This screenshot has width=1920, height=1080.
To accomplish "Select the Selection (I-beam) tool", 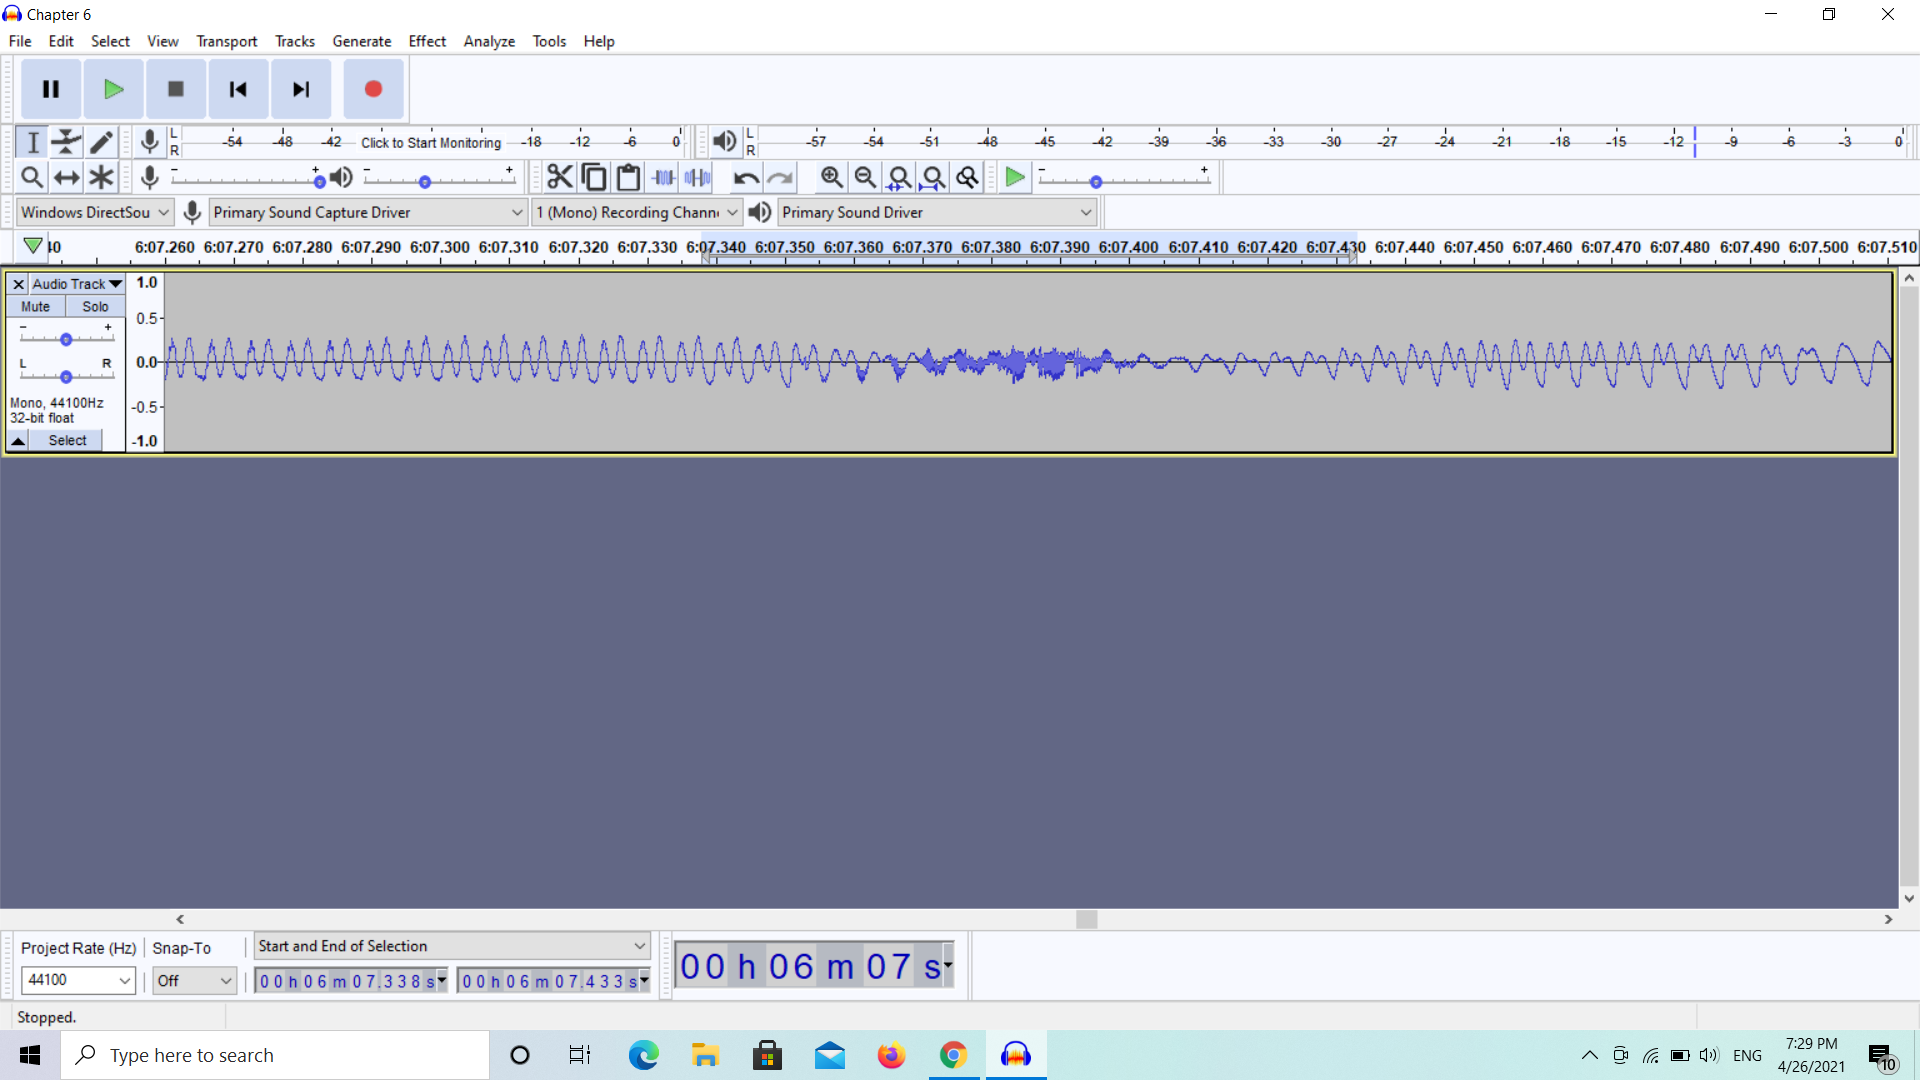I will coord(32,142).
